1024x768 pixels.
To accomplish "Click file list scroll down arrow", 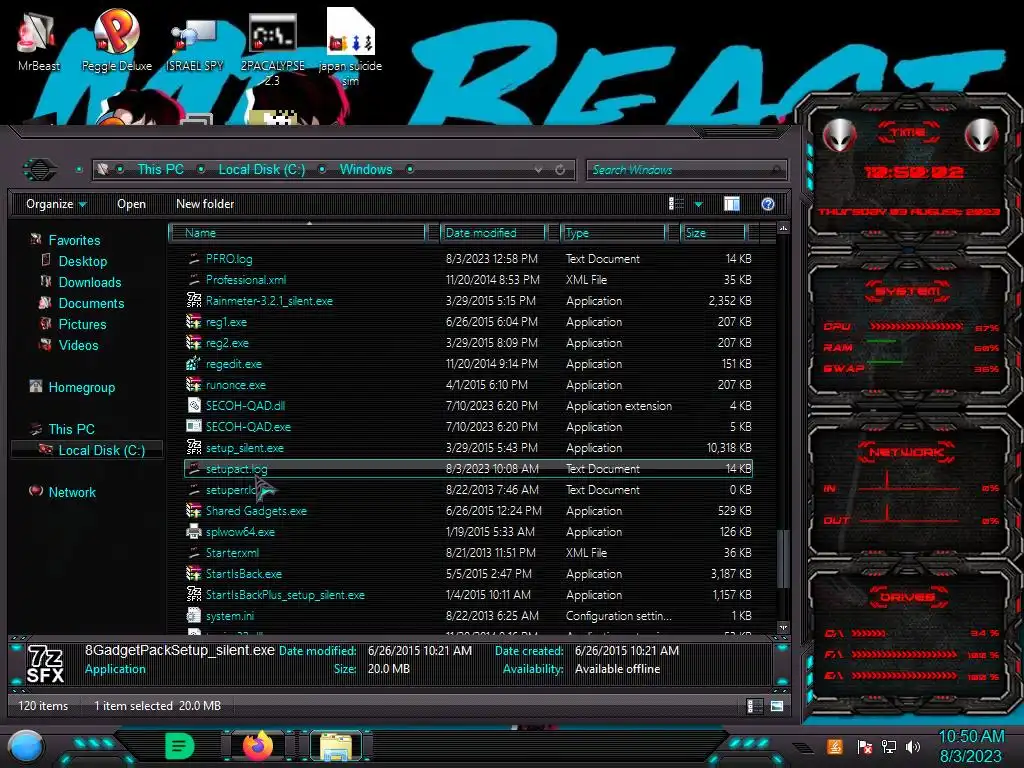I will point(783,627).
